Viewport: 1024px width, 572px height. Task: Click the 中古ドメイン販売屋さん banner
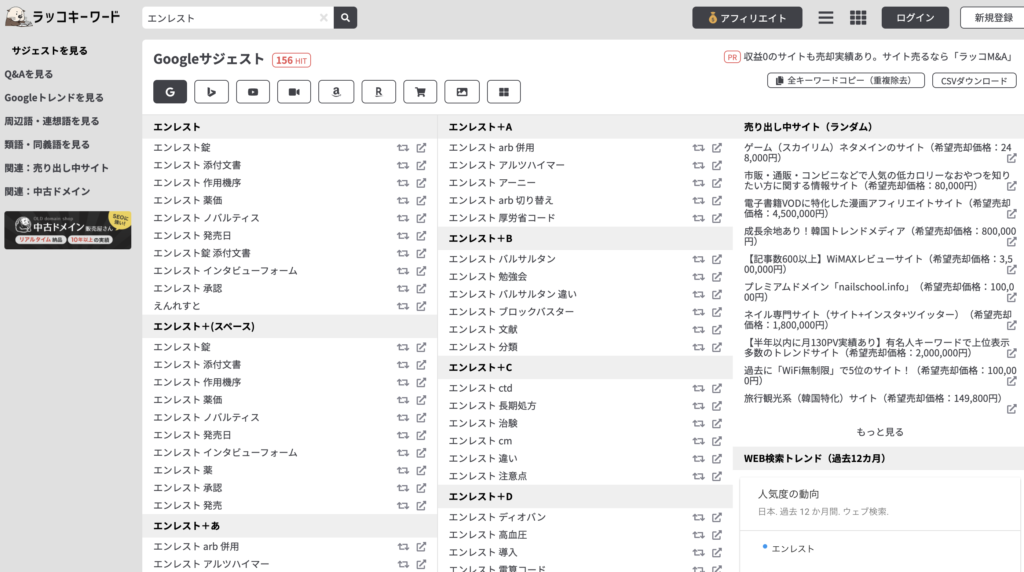68,230
